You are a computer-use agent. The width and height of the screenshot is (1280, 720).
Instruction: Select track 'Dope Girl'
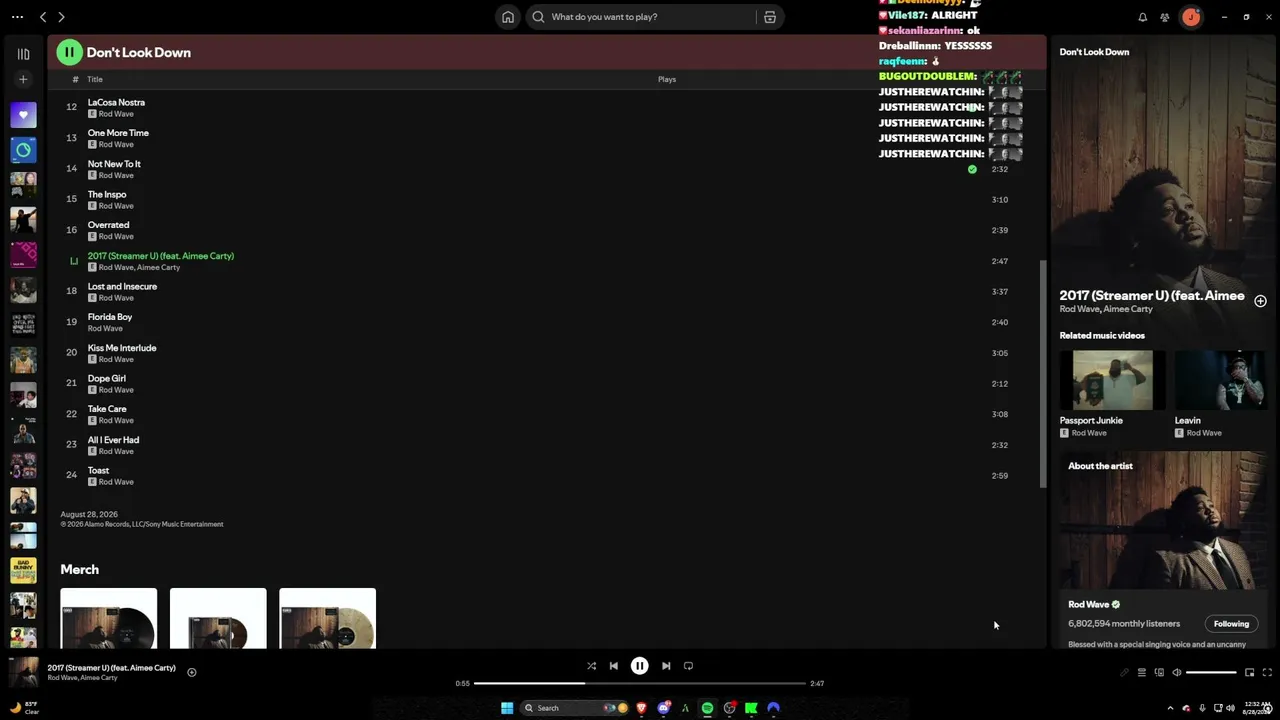click(x=107, y=379)
